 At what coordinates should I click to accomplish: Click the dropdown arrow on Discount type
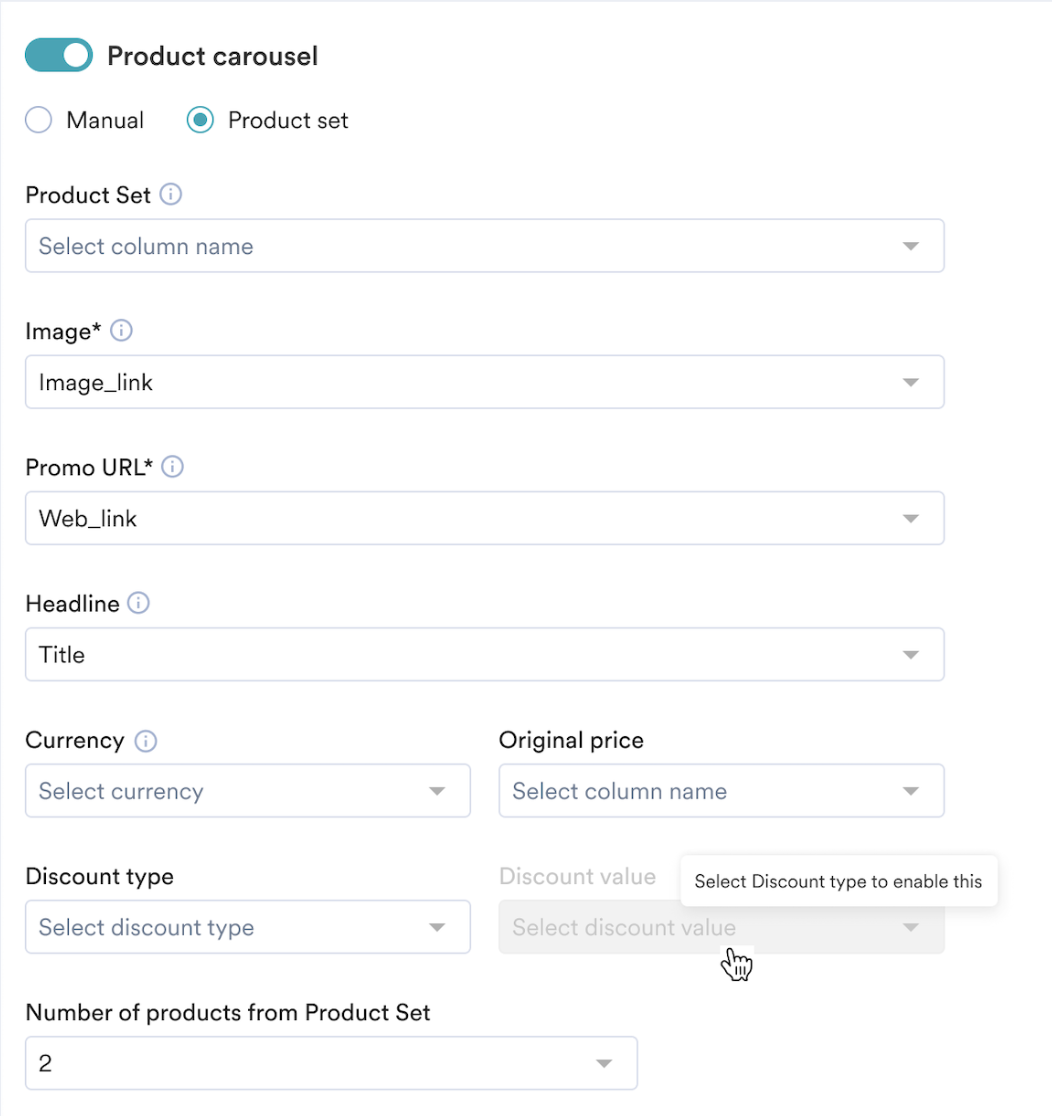436,927
